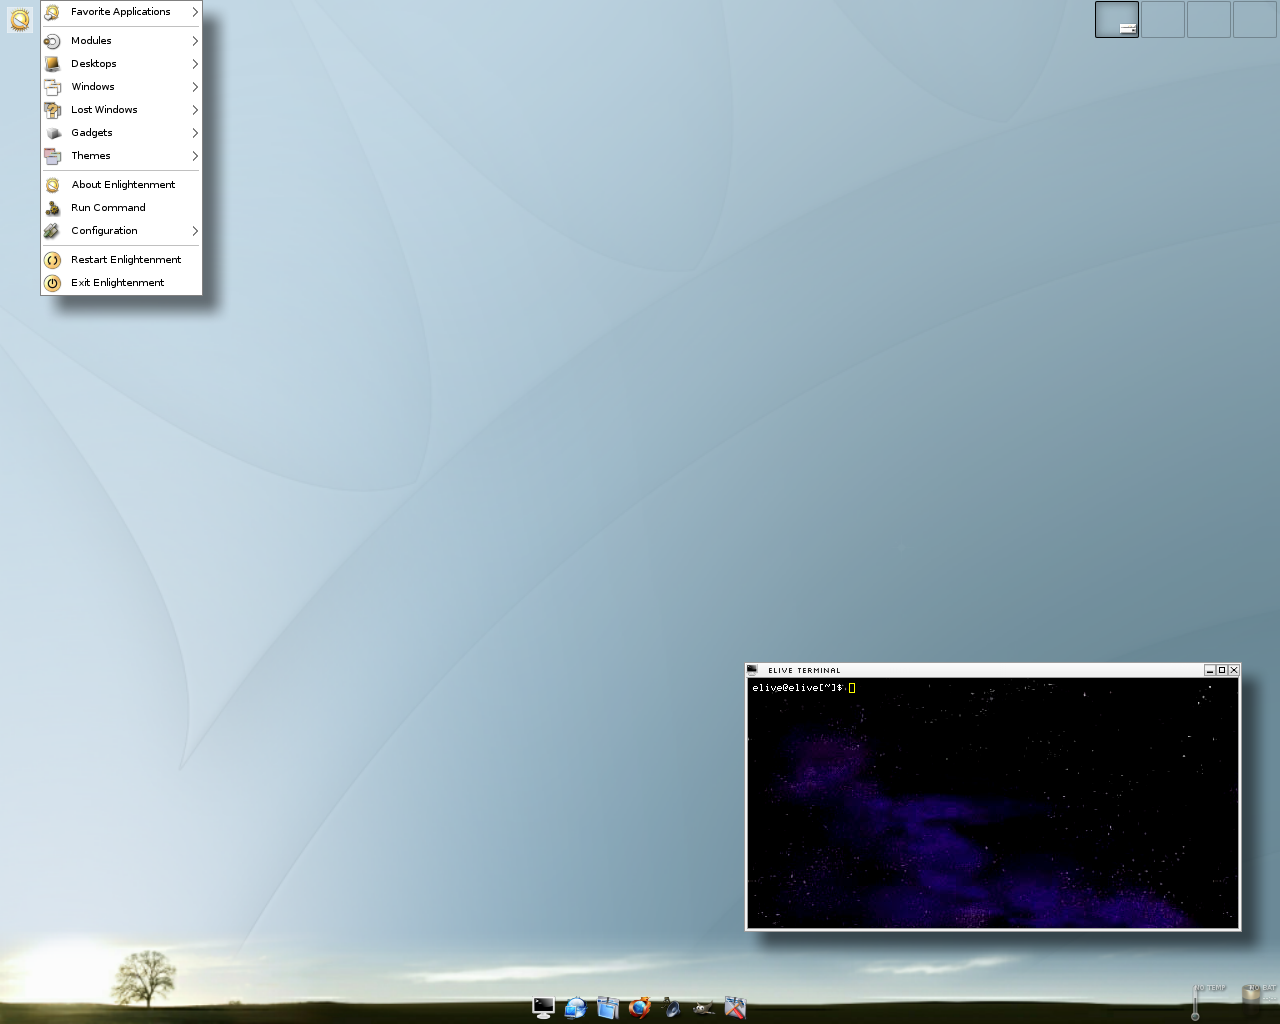Switch to the first pager desktop
The height and width of the screenshot is (1024, 1280).
pyautogui.click(x=1117, y=19)
